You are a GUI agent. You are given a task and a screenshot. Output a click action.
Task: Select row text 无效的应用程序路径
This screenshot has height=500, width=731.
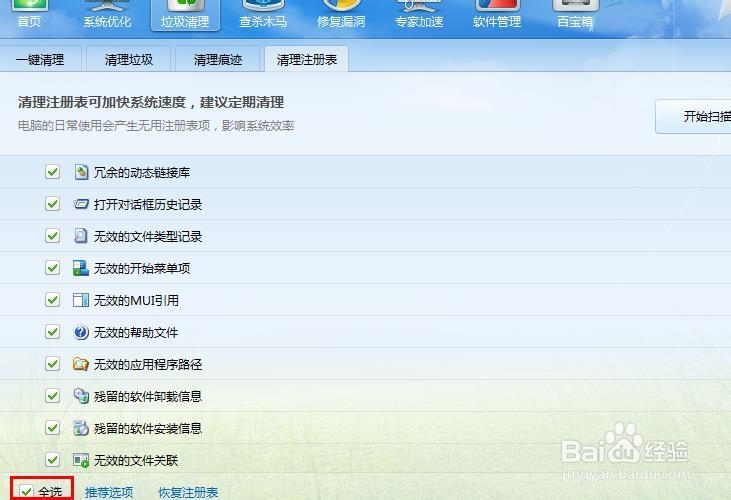click(148, 364)
